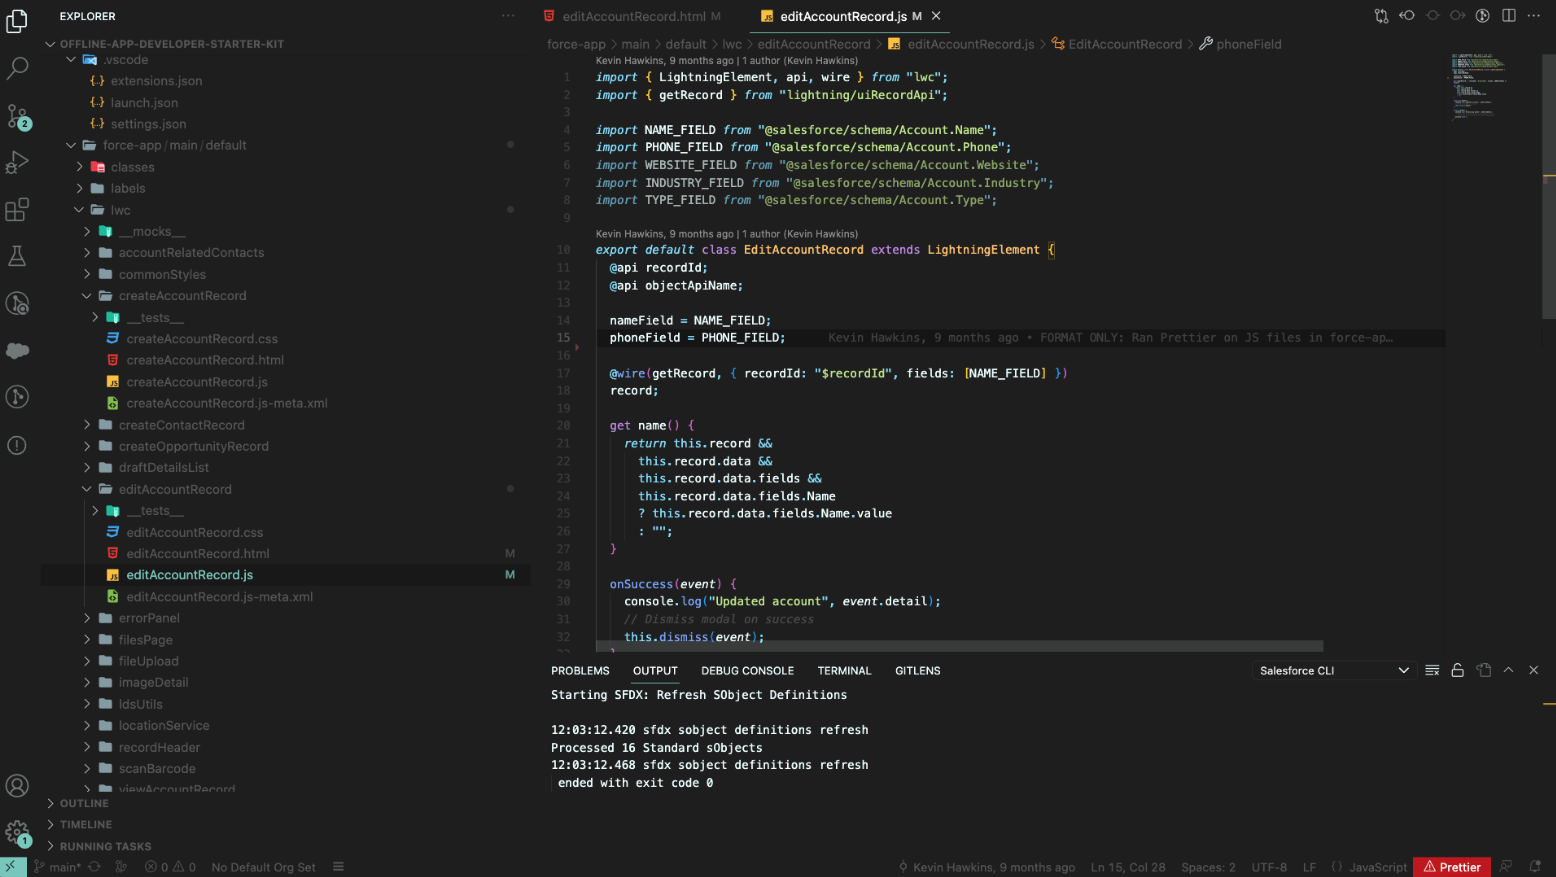Open launch.json file
Viewport: 1556px width, 877px height.
(x=144, y=103)
